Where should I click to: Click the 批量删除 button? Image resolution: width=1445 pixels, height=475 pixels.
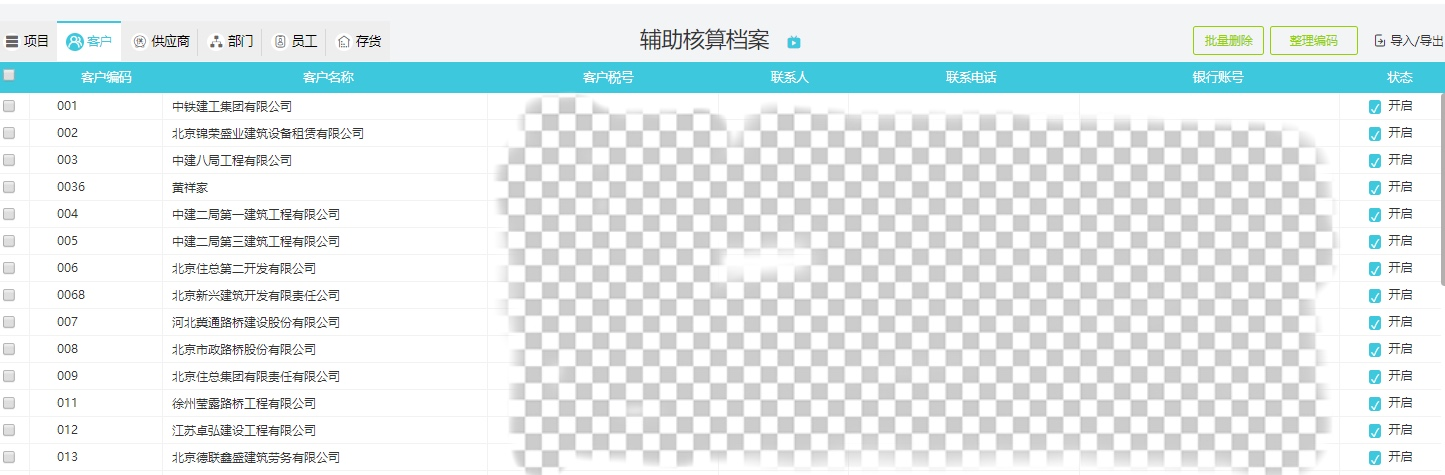pos(1228,41)
